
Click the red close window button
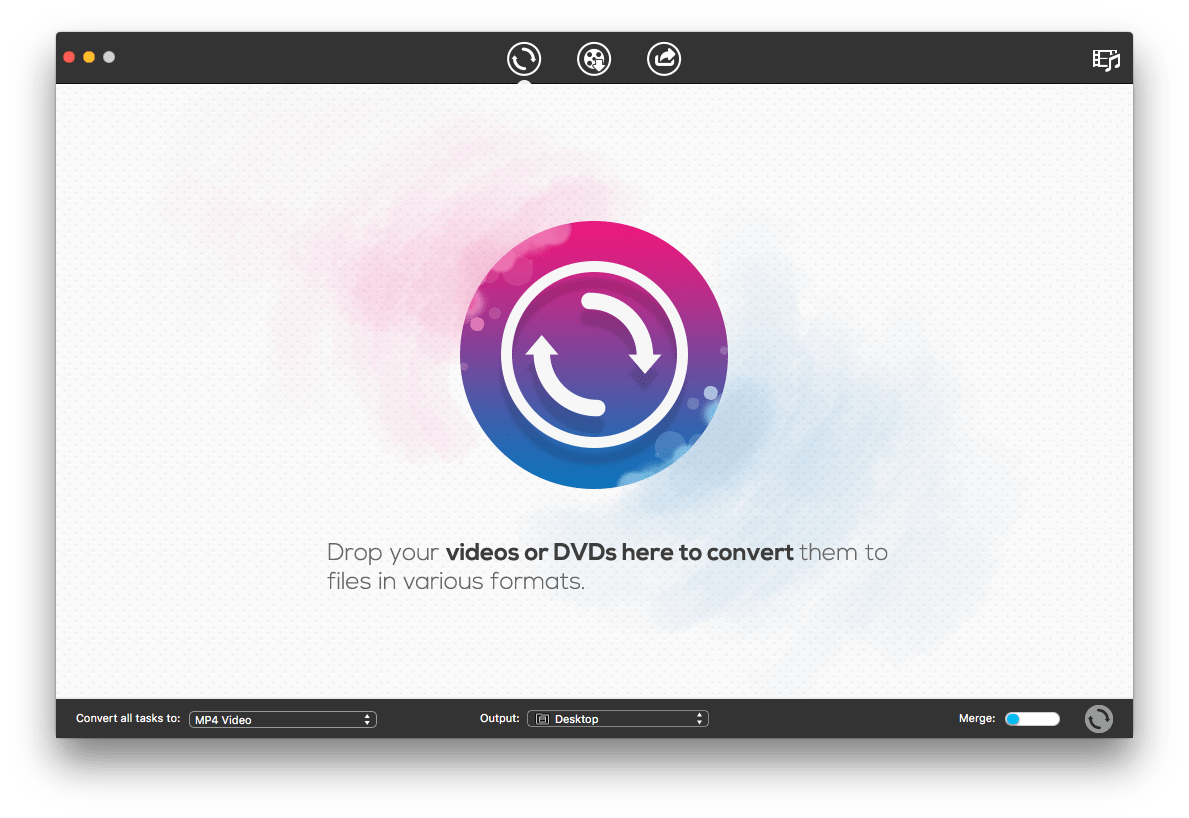pyautogui.click(x=68, y=57)
